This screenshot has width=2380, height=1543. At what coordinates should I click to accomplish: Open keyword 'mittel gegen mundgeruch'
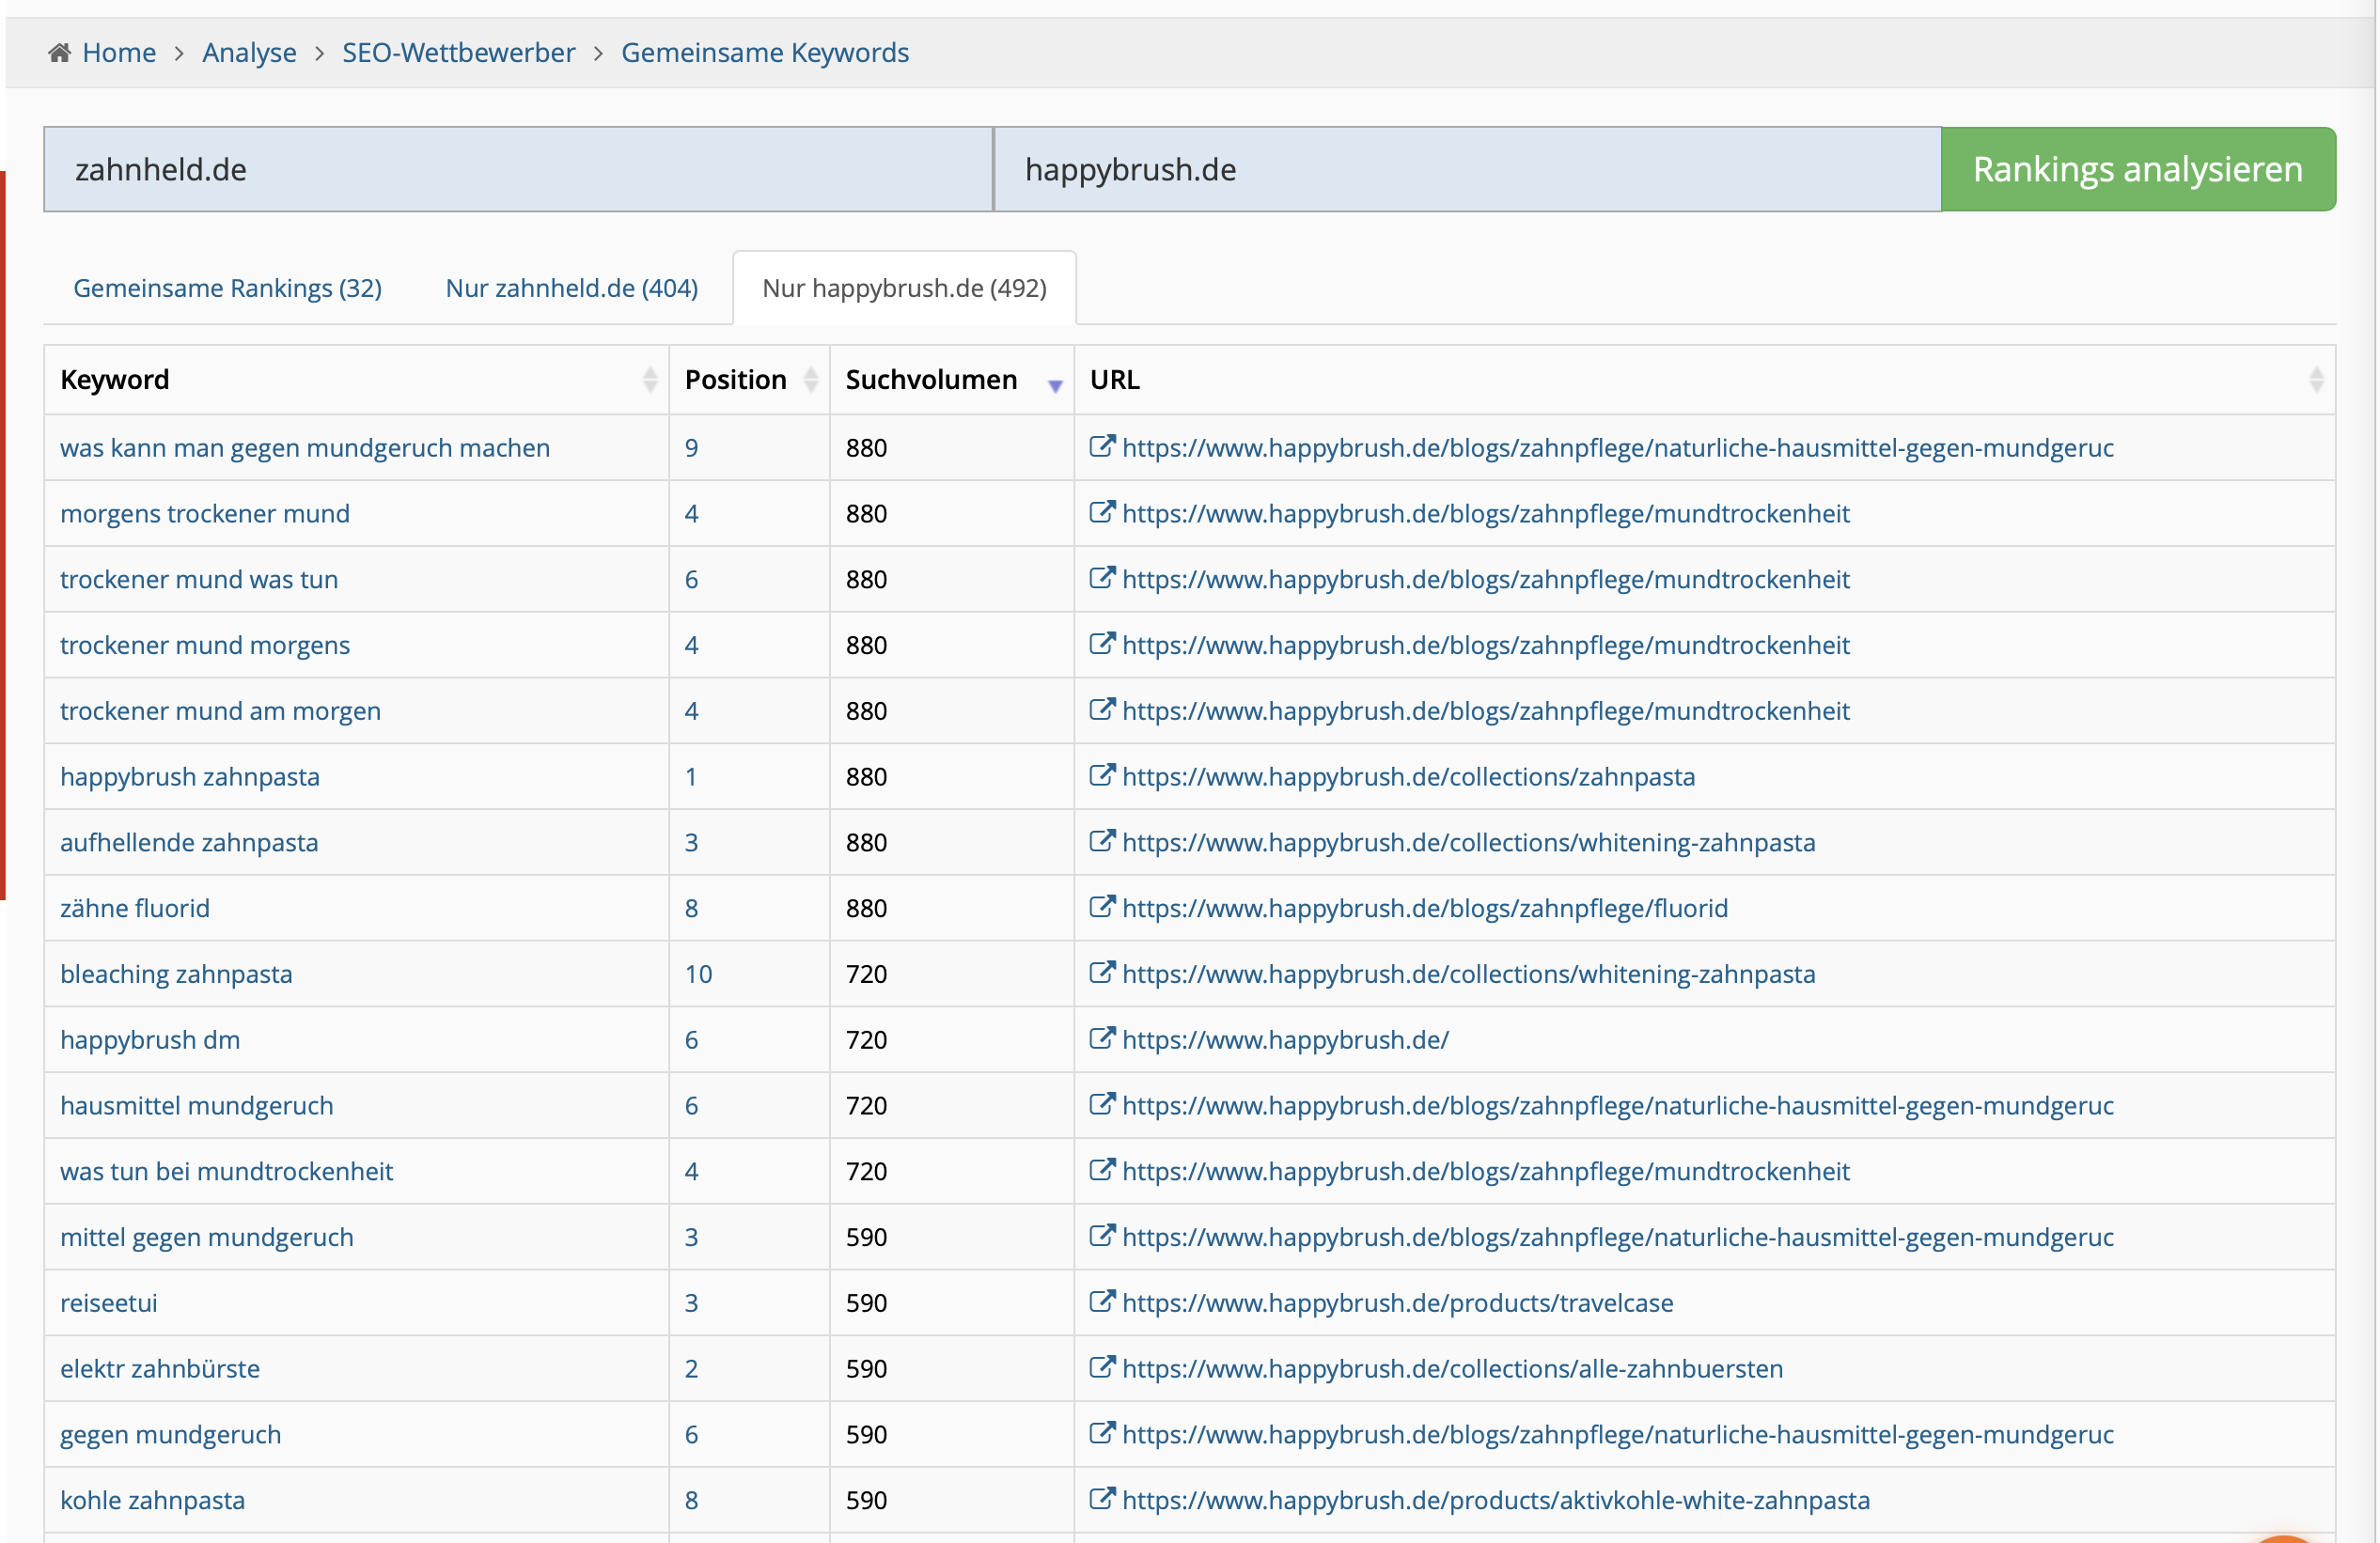[207, 1238]
